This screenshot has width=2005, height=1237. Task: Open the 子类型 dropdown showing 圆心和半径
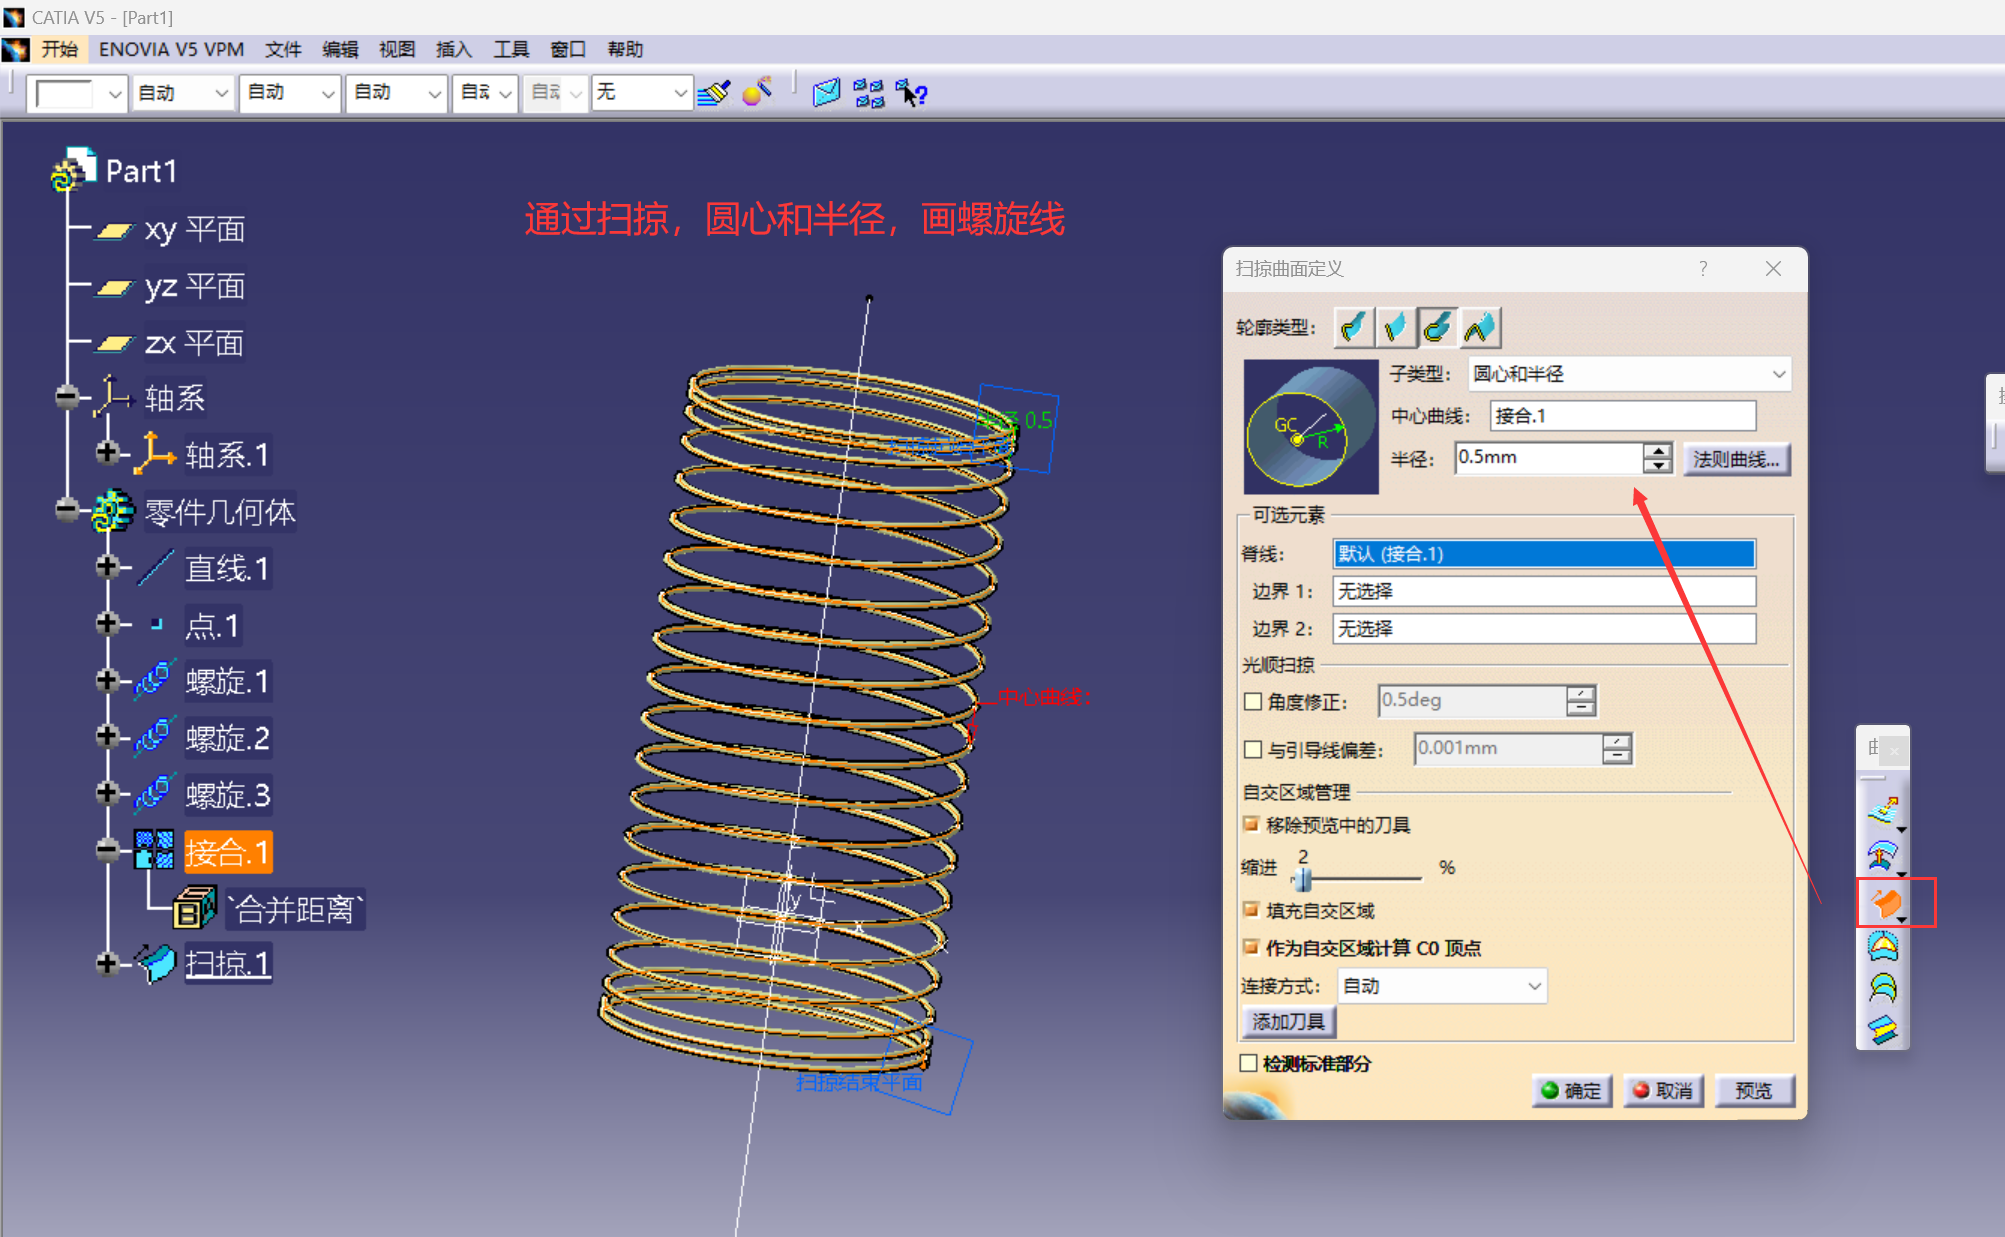[1628, 374]
